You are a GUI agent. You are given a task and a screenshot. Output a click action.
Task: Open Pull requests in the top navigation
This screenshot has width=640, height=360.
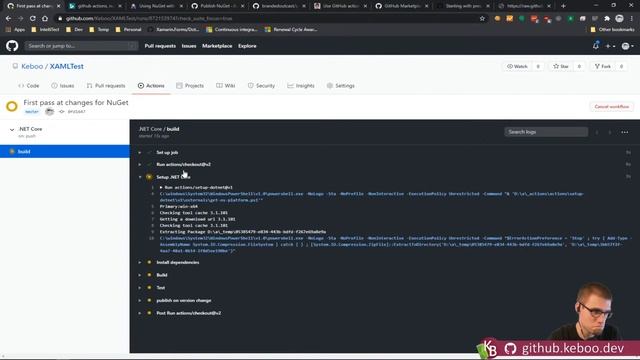[160, 46]
